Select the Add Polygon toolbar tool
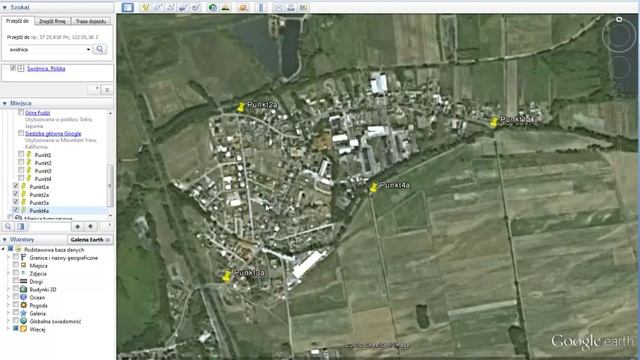The image size is (640, 360). tap(158, 7)
